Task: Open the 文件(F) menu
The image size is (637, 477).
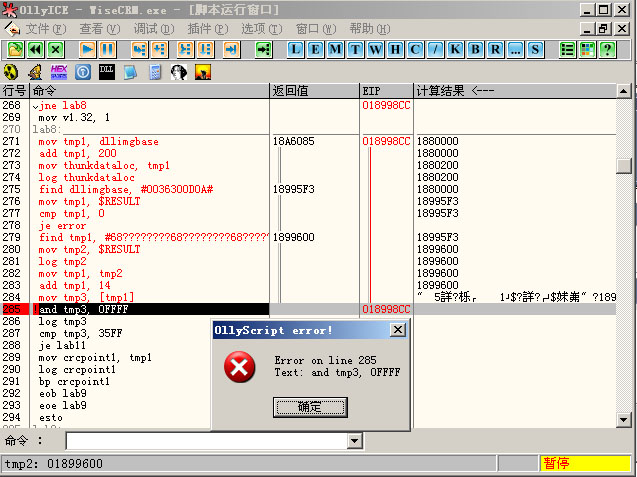Action: click(46, 29)
